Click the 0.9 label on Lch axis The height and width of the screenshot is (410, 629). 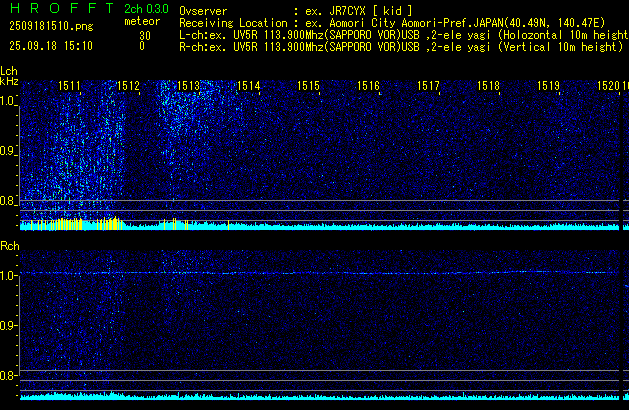9,151
